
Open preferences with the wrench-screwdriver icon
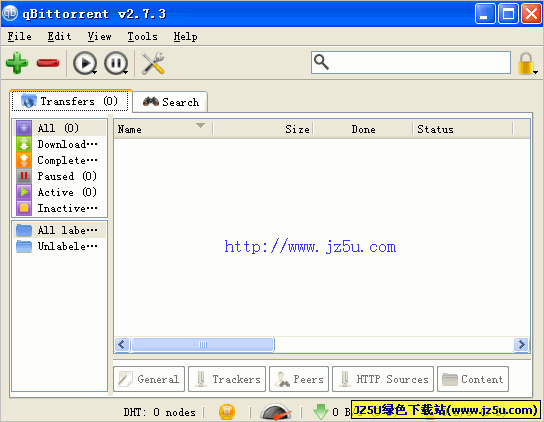[153, 63]
